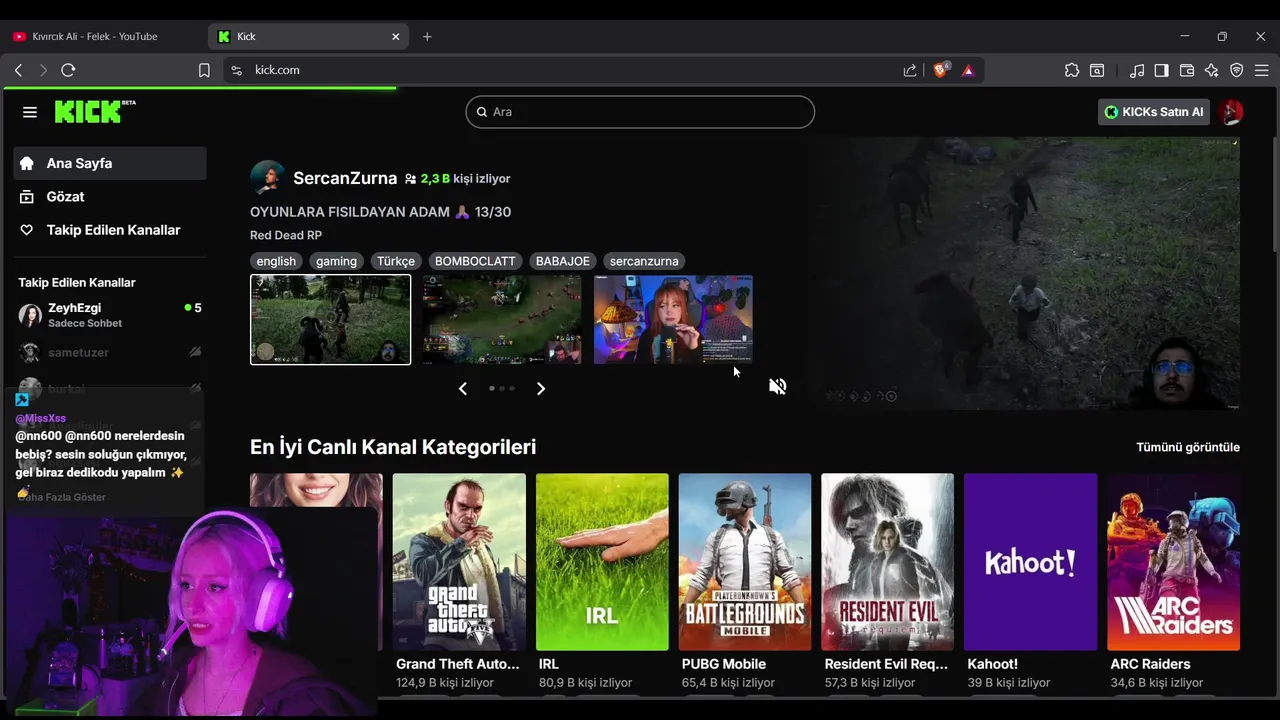Focus the Ara search field
Viewport: 1280px width, 720px height.
(640, 112)
